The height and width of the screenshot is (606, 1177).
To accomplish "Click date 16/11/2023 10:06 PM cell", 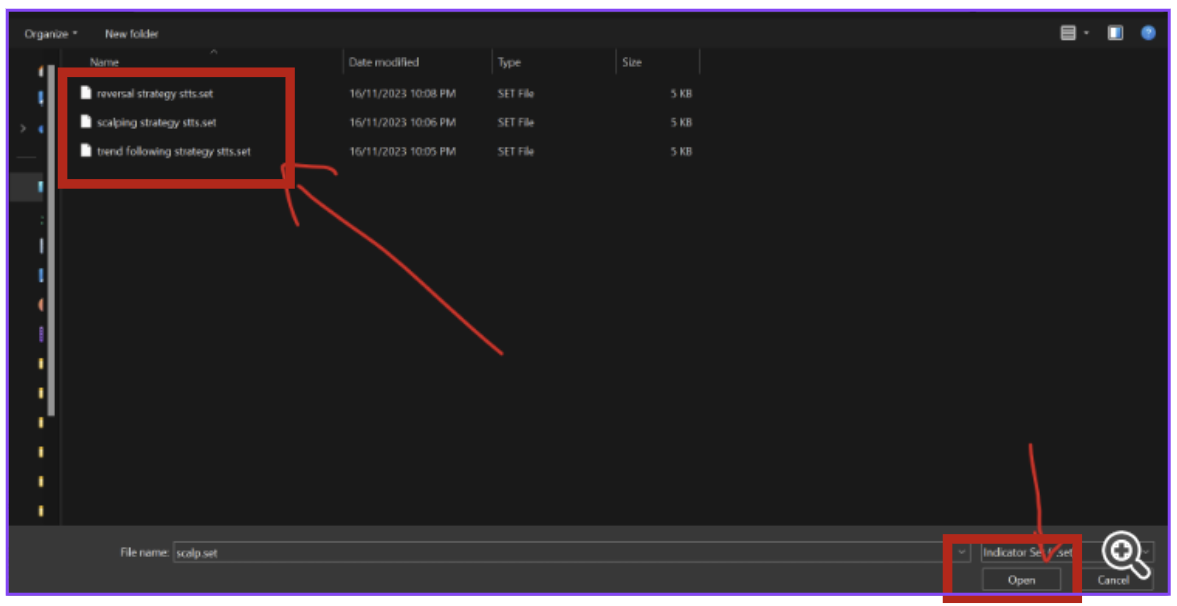I will [402, 122].
